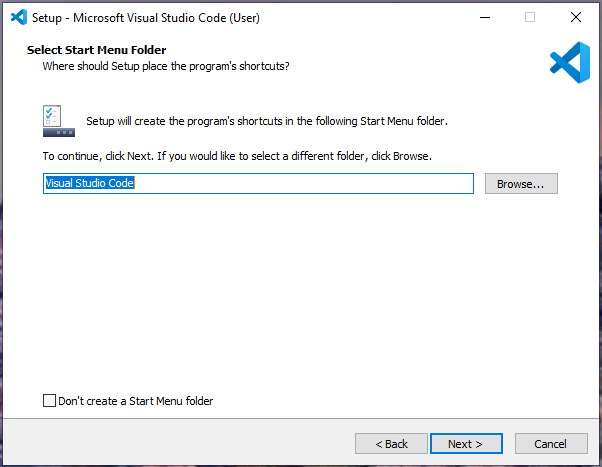Click the "Don't create a Start Menu folder" label
Viewport: 602px width, 467px height.
click(135, 401)
